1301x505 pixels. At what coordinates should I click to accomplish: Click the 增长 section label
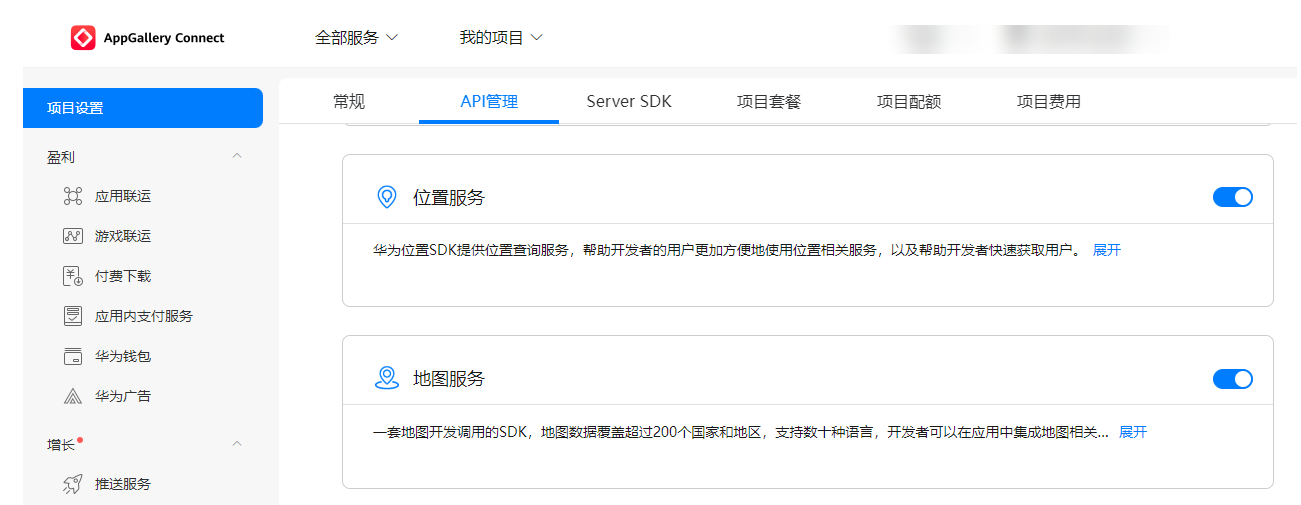tap(61, 445)
